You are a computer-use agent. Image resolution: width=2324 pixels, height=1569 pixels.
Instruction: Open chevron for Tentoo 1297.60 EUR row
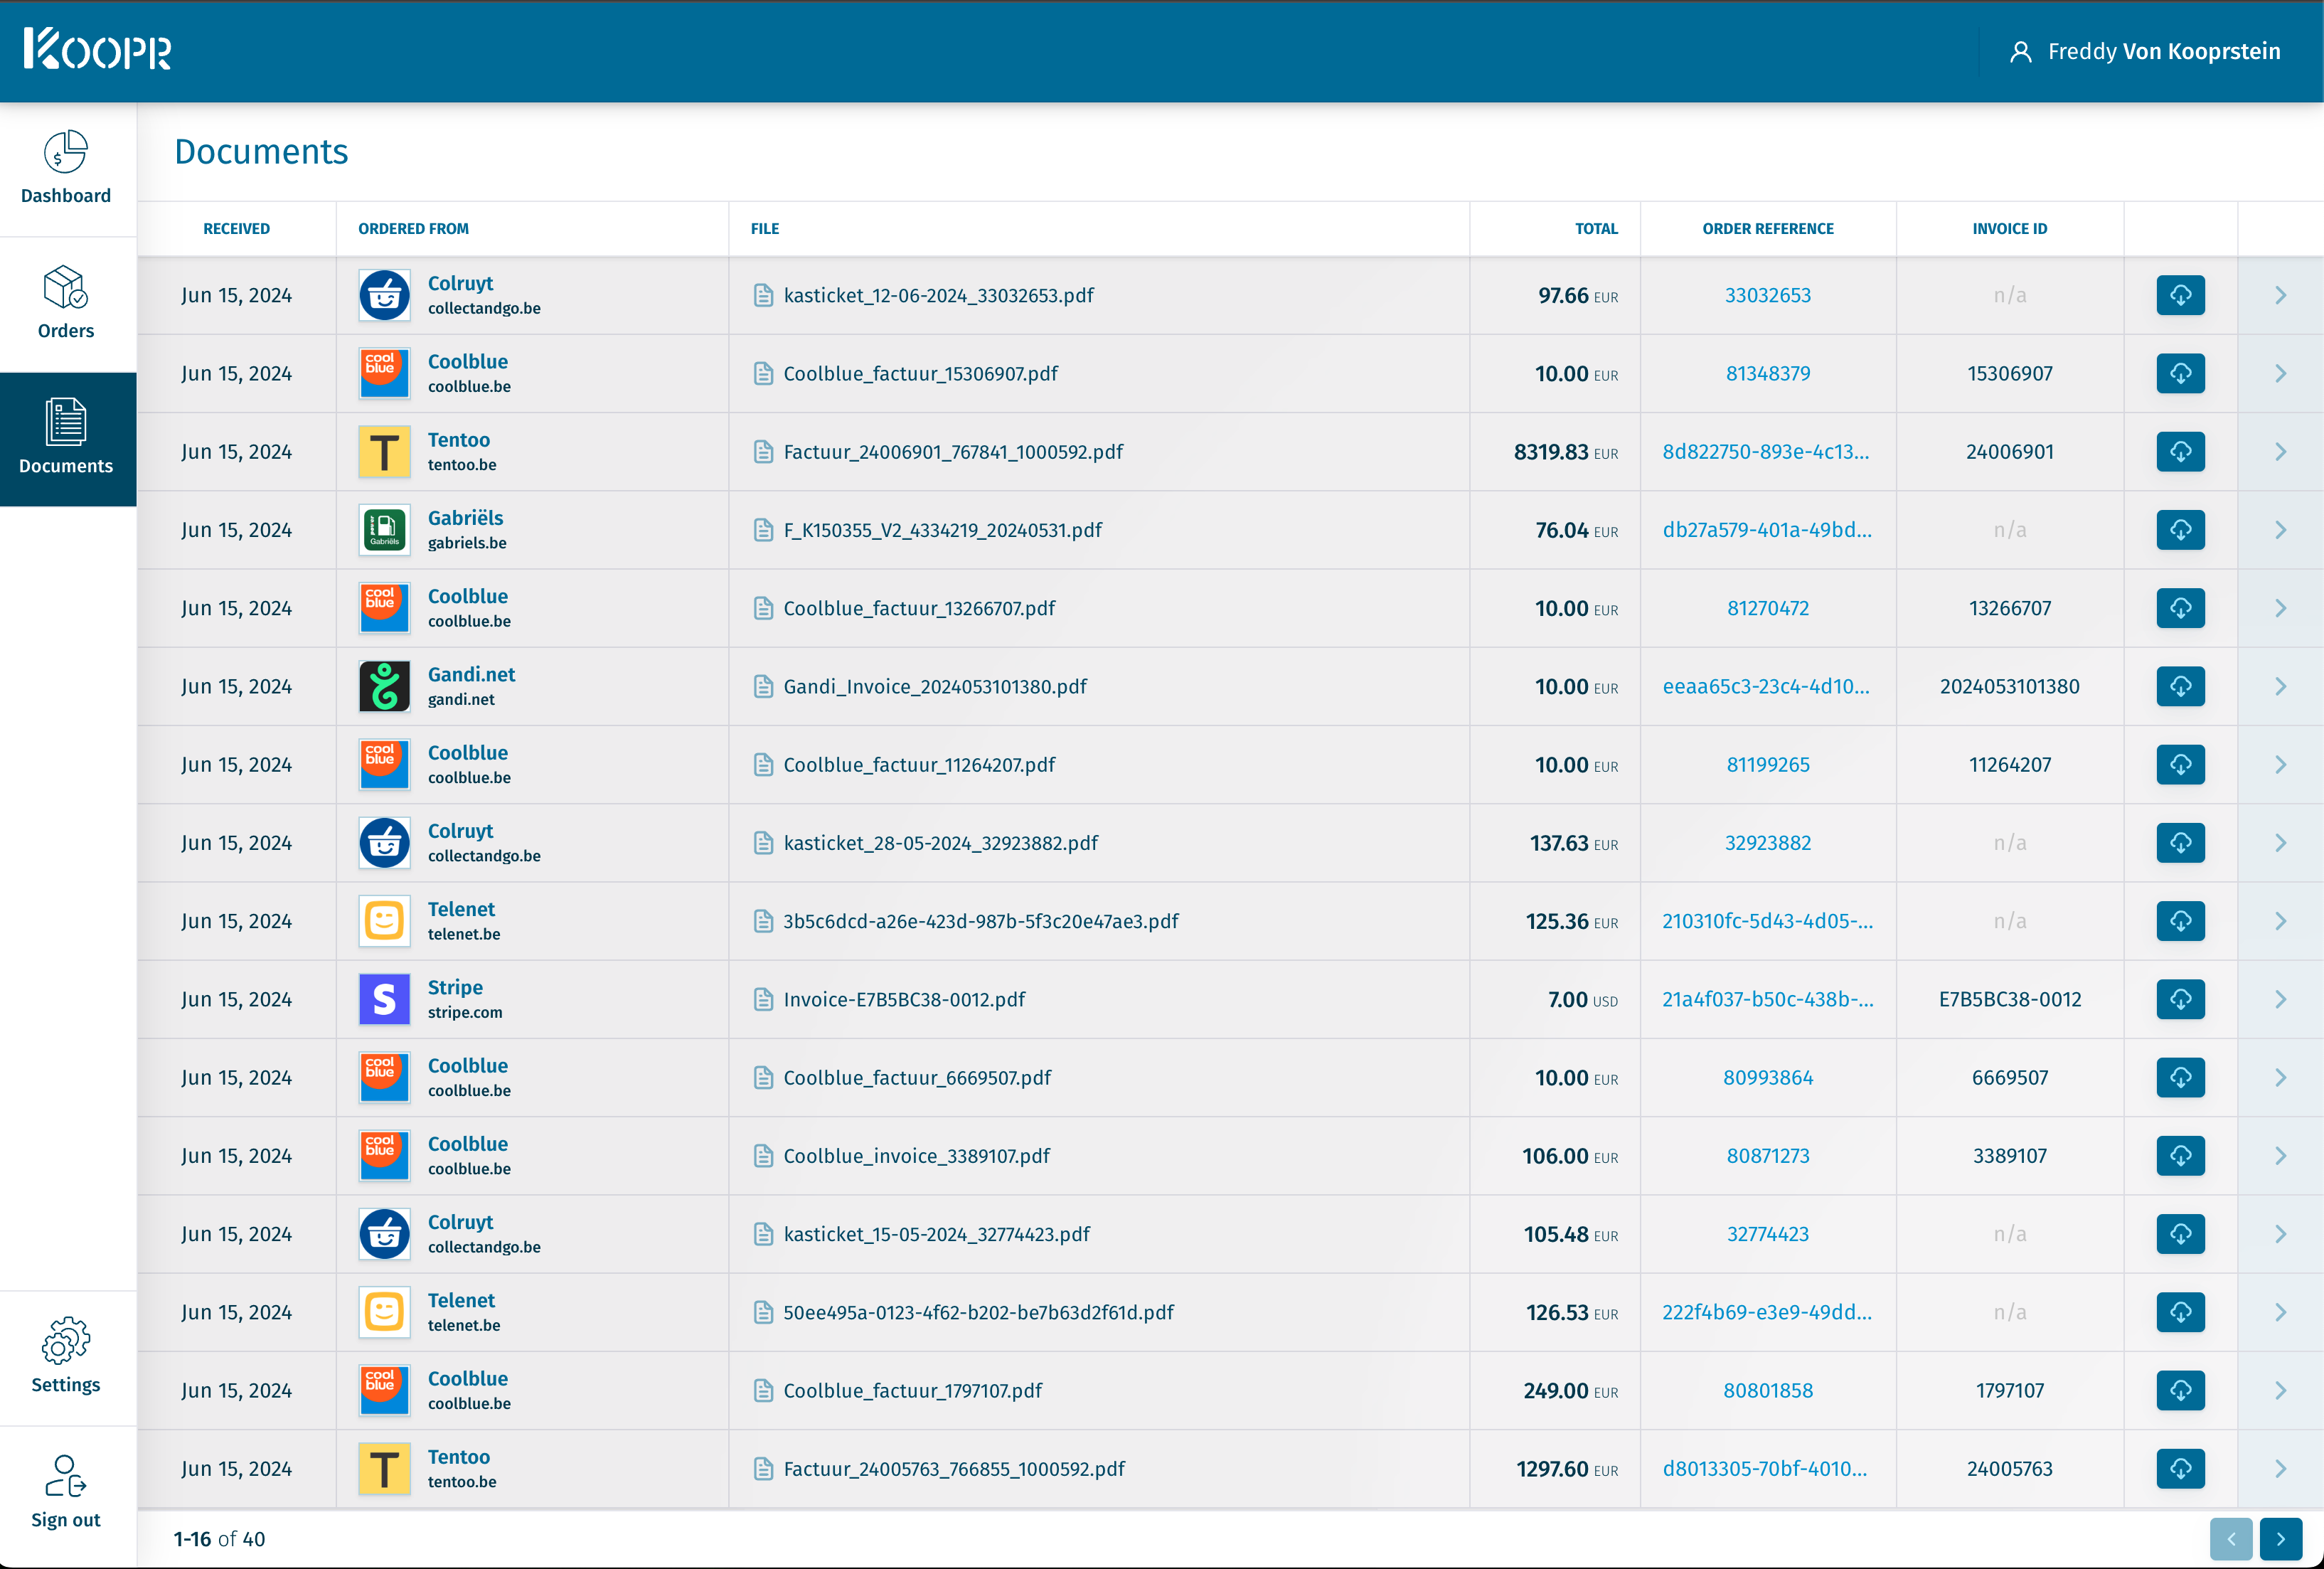tap(2280, 1468)
